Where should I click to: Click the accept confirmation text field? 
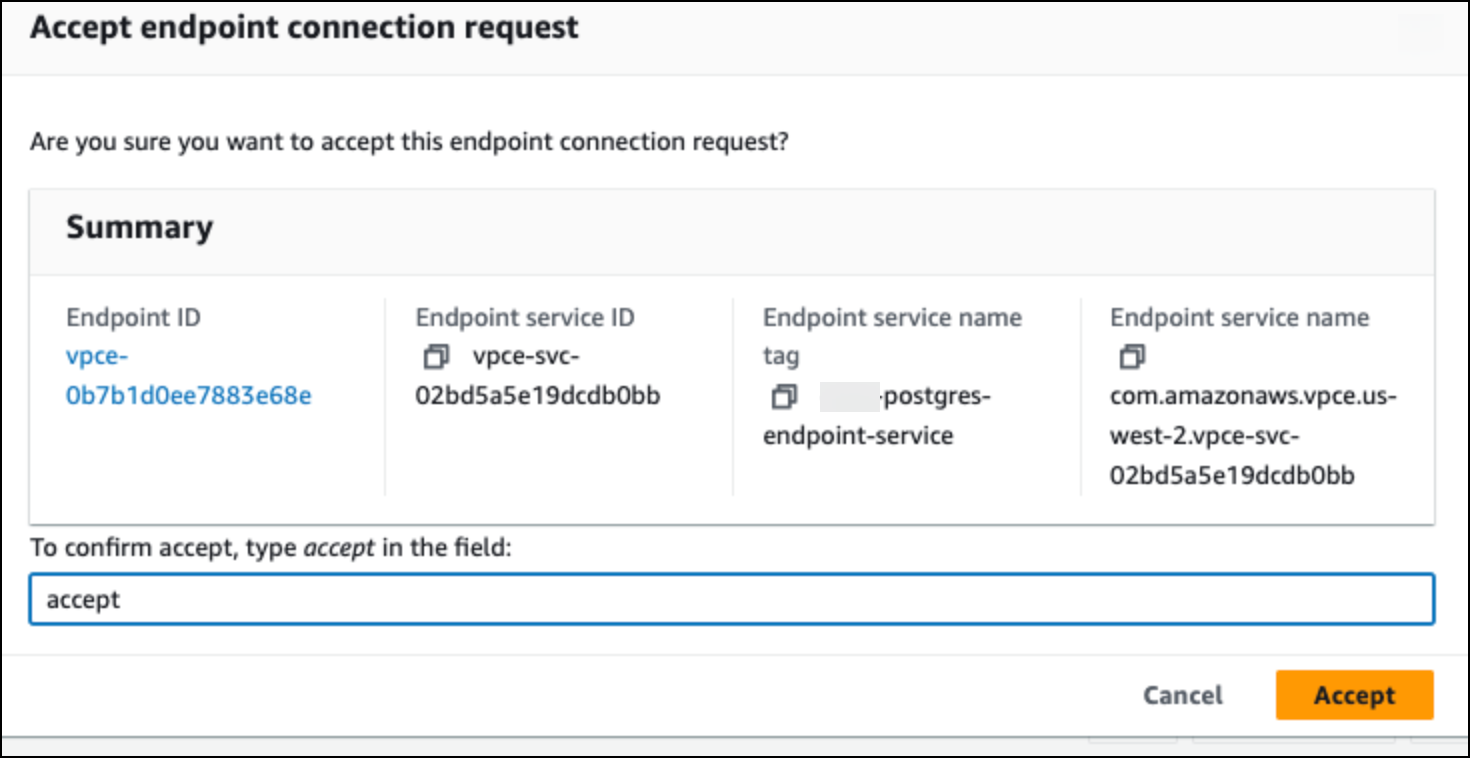click(731, 600)
